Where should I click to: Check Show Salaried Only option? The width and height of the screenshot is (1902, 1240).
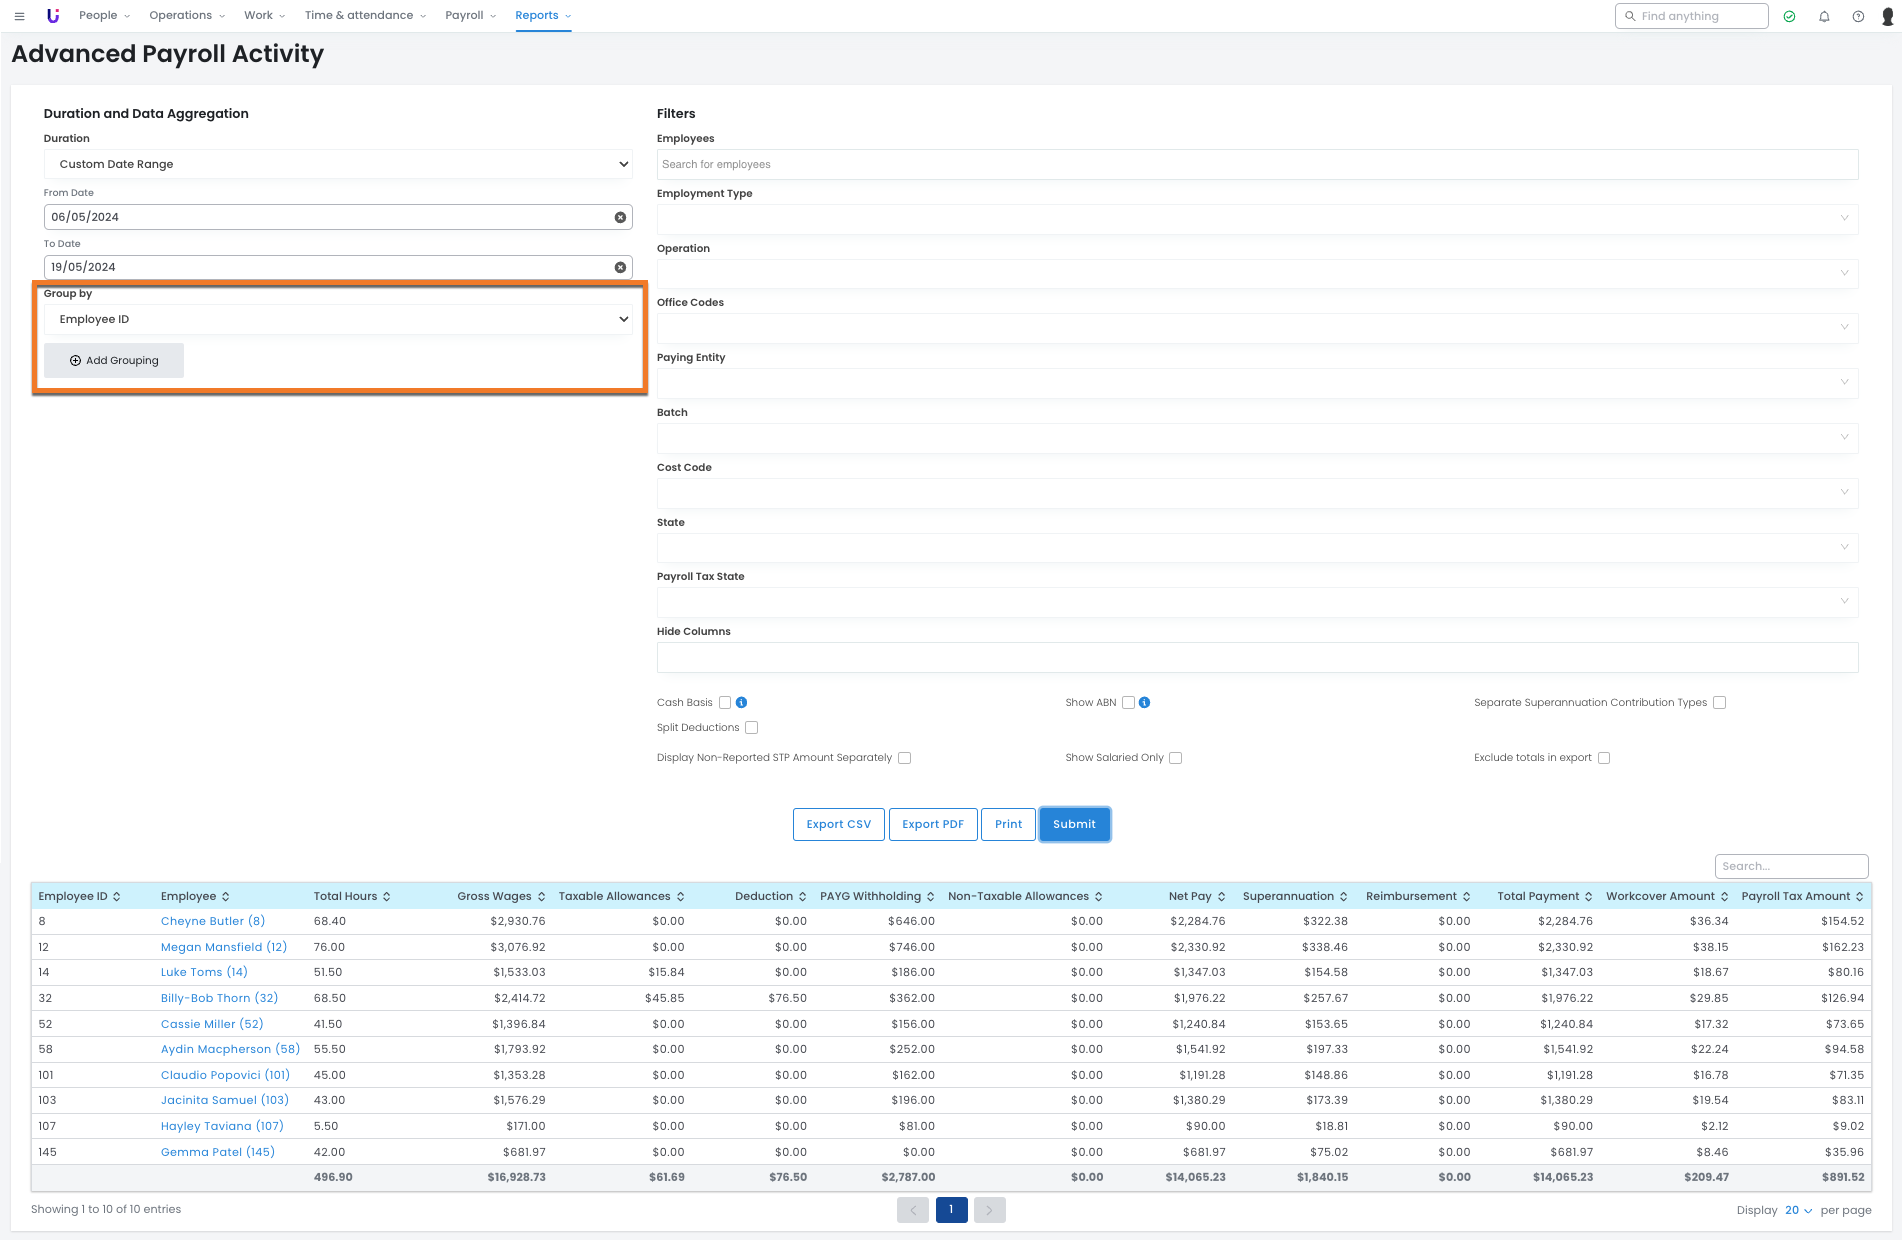1176,758
